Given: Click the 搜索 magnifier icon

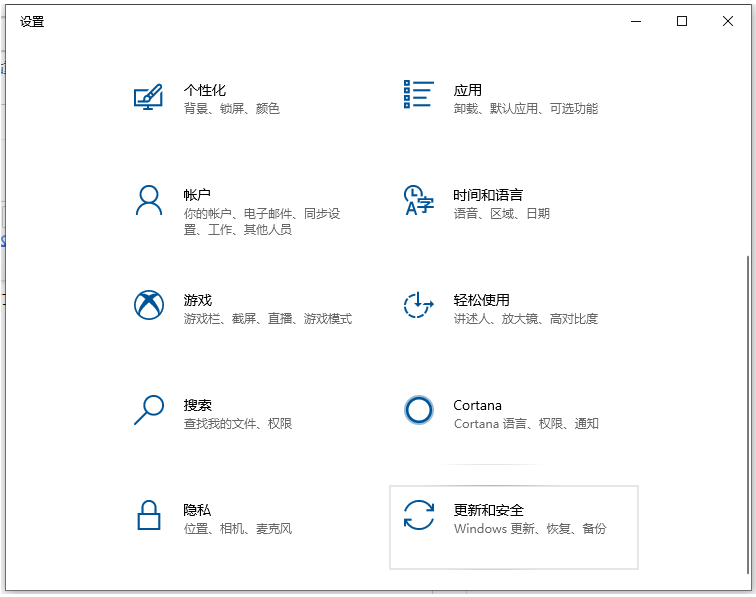Looking at the screenshot, I should (149, 410).
